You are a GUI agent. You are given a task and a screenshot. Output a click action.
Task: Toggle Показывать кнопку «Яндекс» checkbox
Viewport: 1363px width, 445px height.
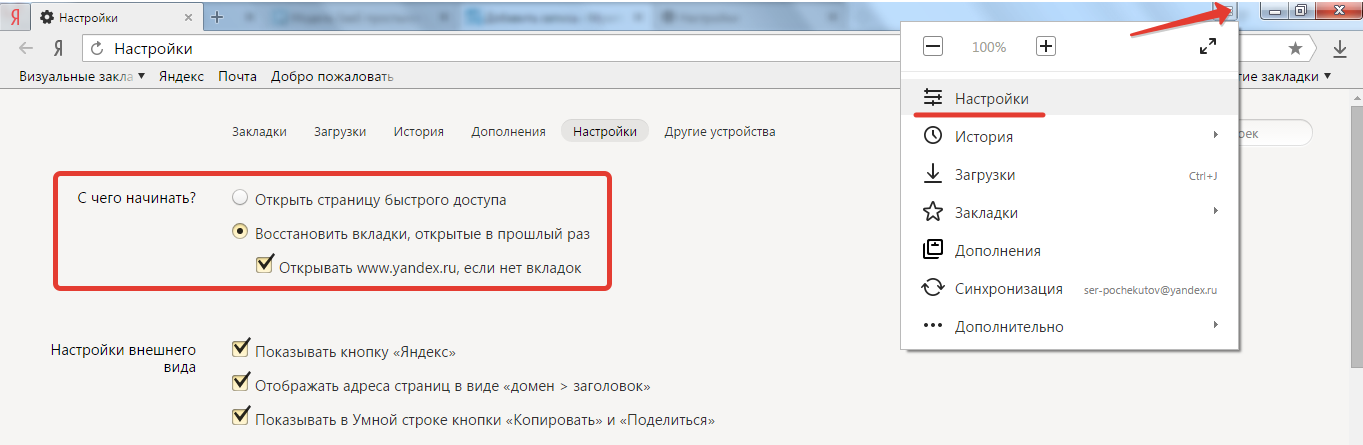coord(240,349)
